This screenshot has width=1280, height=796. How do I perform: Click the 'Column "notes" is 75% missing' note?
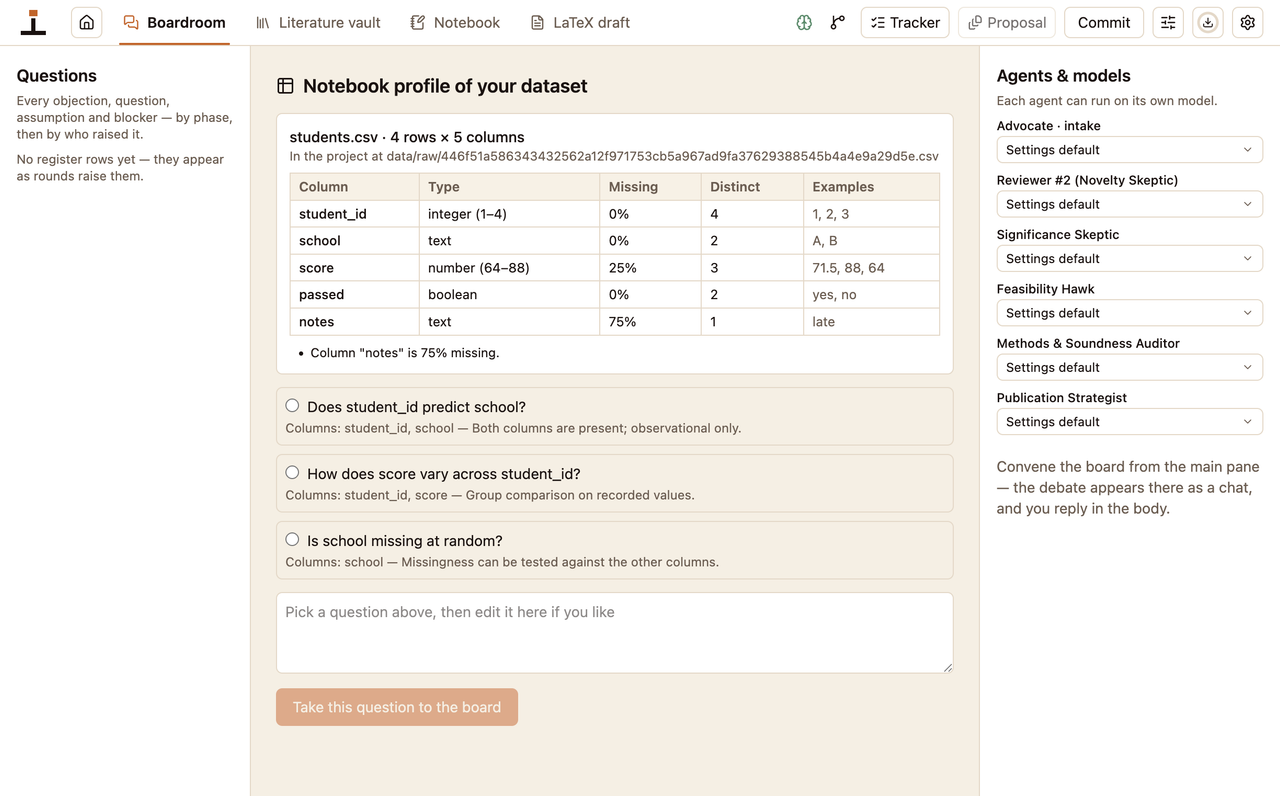[x=405, y=353]
